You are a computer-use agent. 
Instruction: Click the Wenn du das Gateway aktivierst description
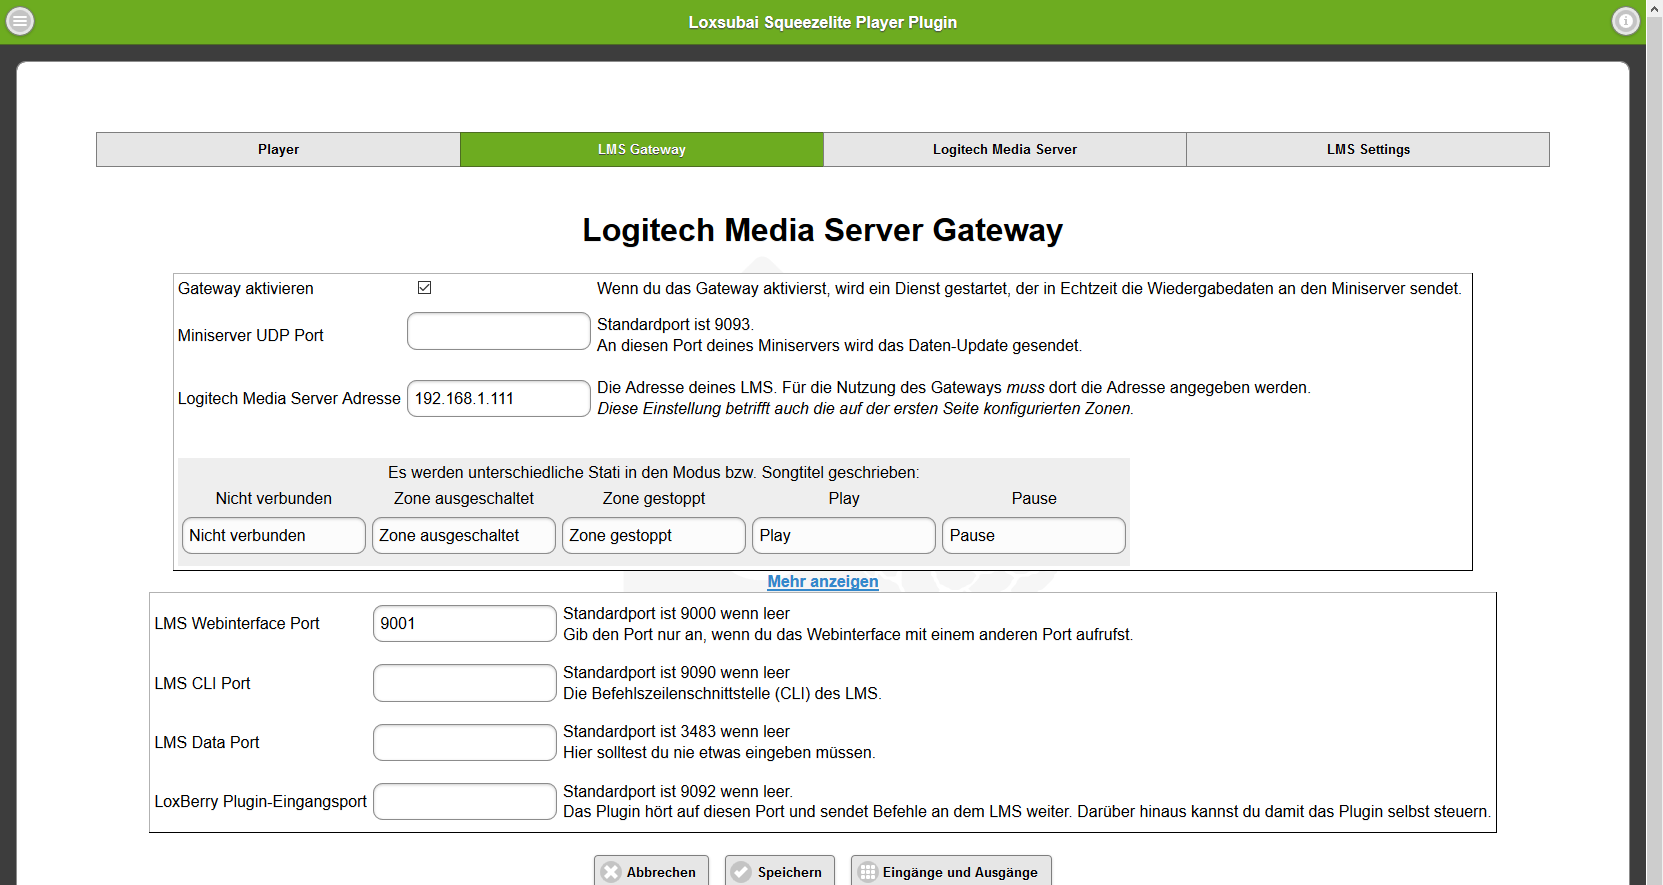[1029, 288]
